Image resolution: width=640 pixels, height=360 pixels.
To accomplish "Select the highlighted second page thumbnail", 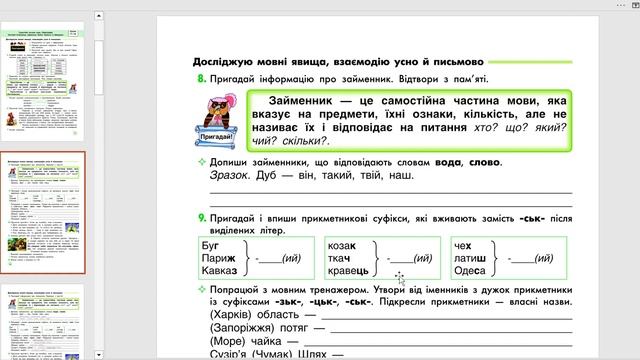I will pyautogui.click(x=43, y=213).
